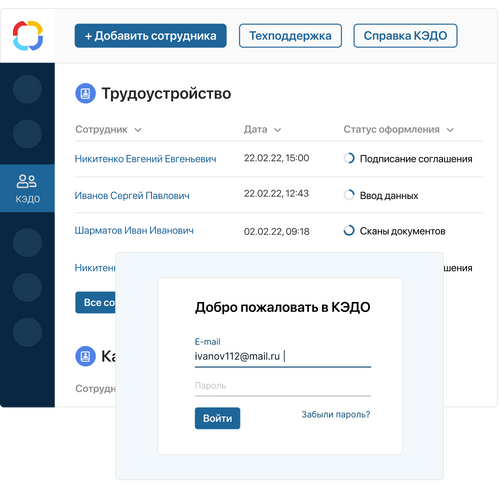500x488 pixels.
Task: Open Техподдержка support button
Action: pos(290,36)
